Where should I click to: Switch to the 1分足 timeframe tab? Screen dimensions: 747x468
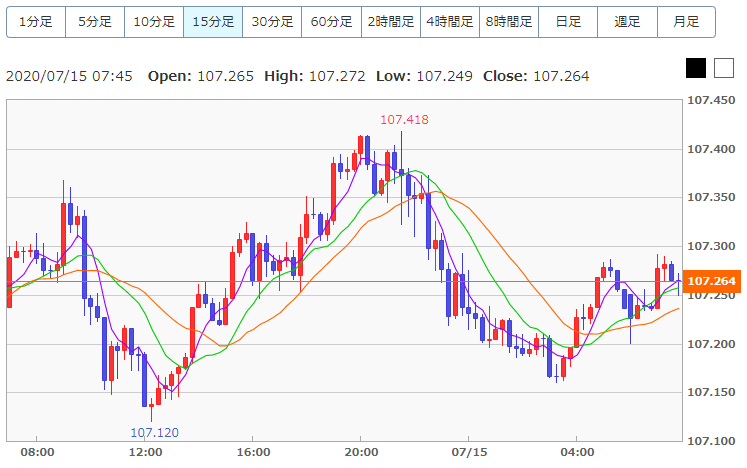click(36, 22)
